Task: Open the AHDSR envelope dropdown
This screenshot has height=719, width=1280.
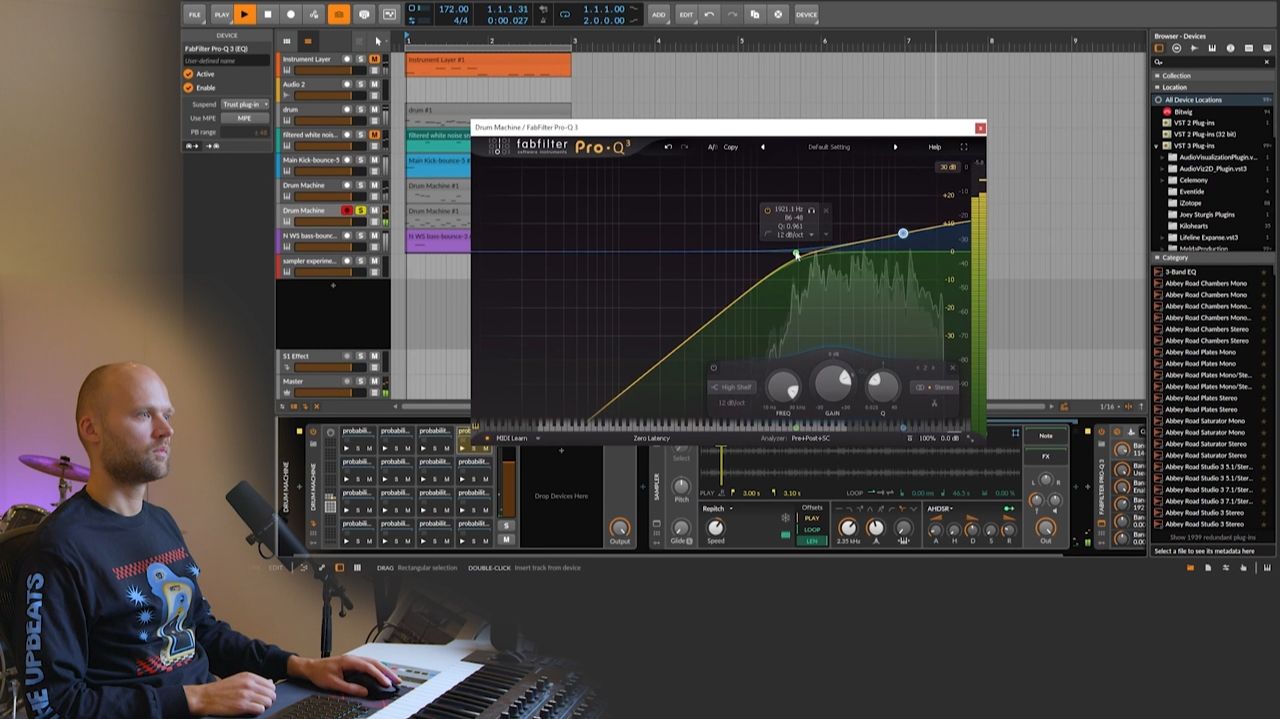Action: (x=940, y=509)
